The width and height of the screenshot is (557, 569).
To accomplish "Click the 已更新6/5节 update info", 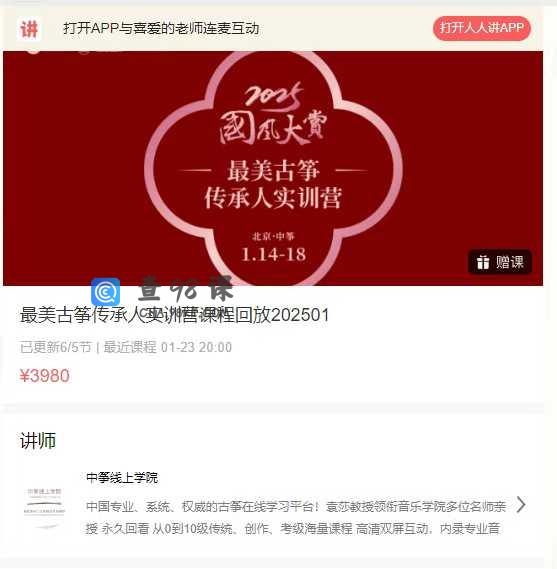I will (55, 347).
